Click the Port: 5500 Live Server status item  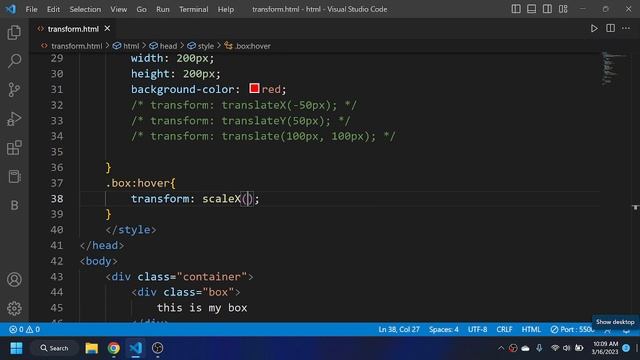pyautogui.click(x=572, y=329)
